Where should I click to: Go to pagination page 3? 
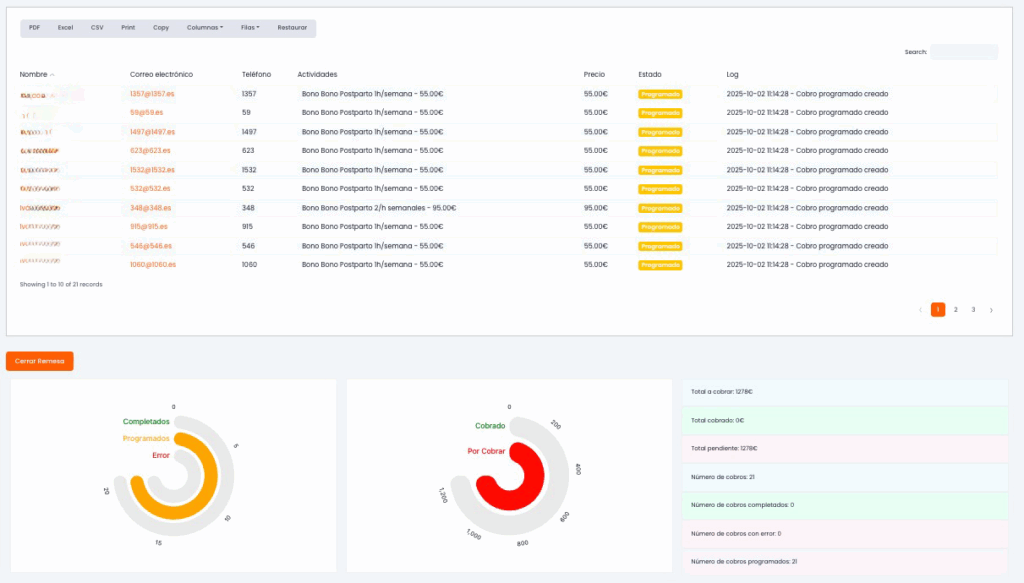pyautogui.click(x=973, y=310)
